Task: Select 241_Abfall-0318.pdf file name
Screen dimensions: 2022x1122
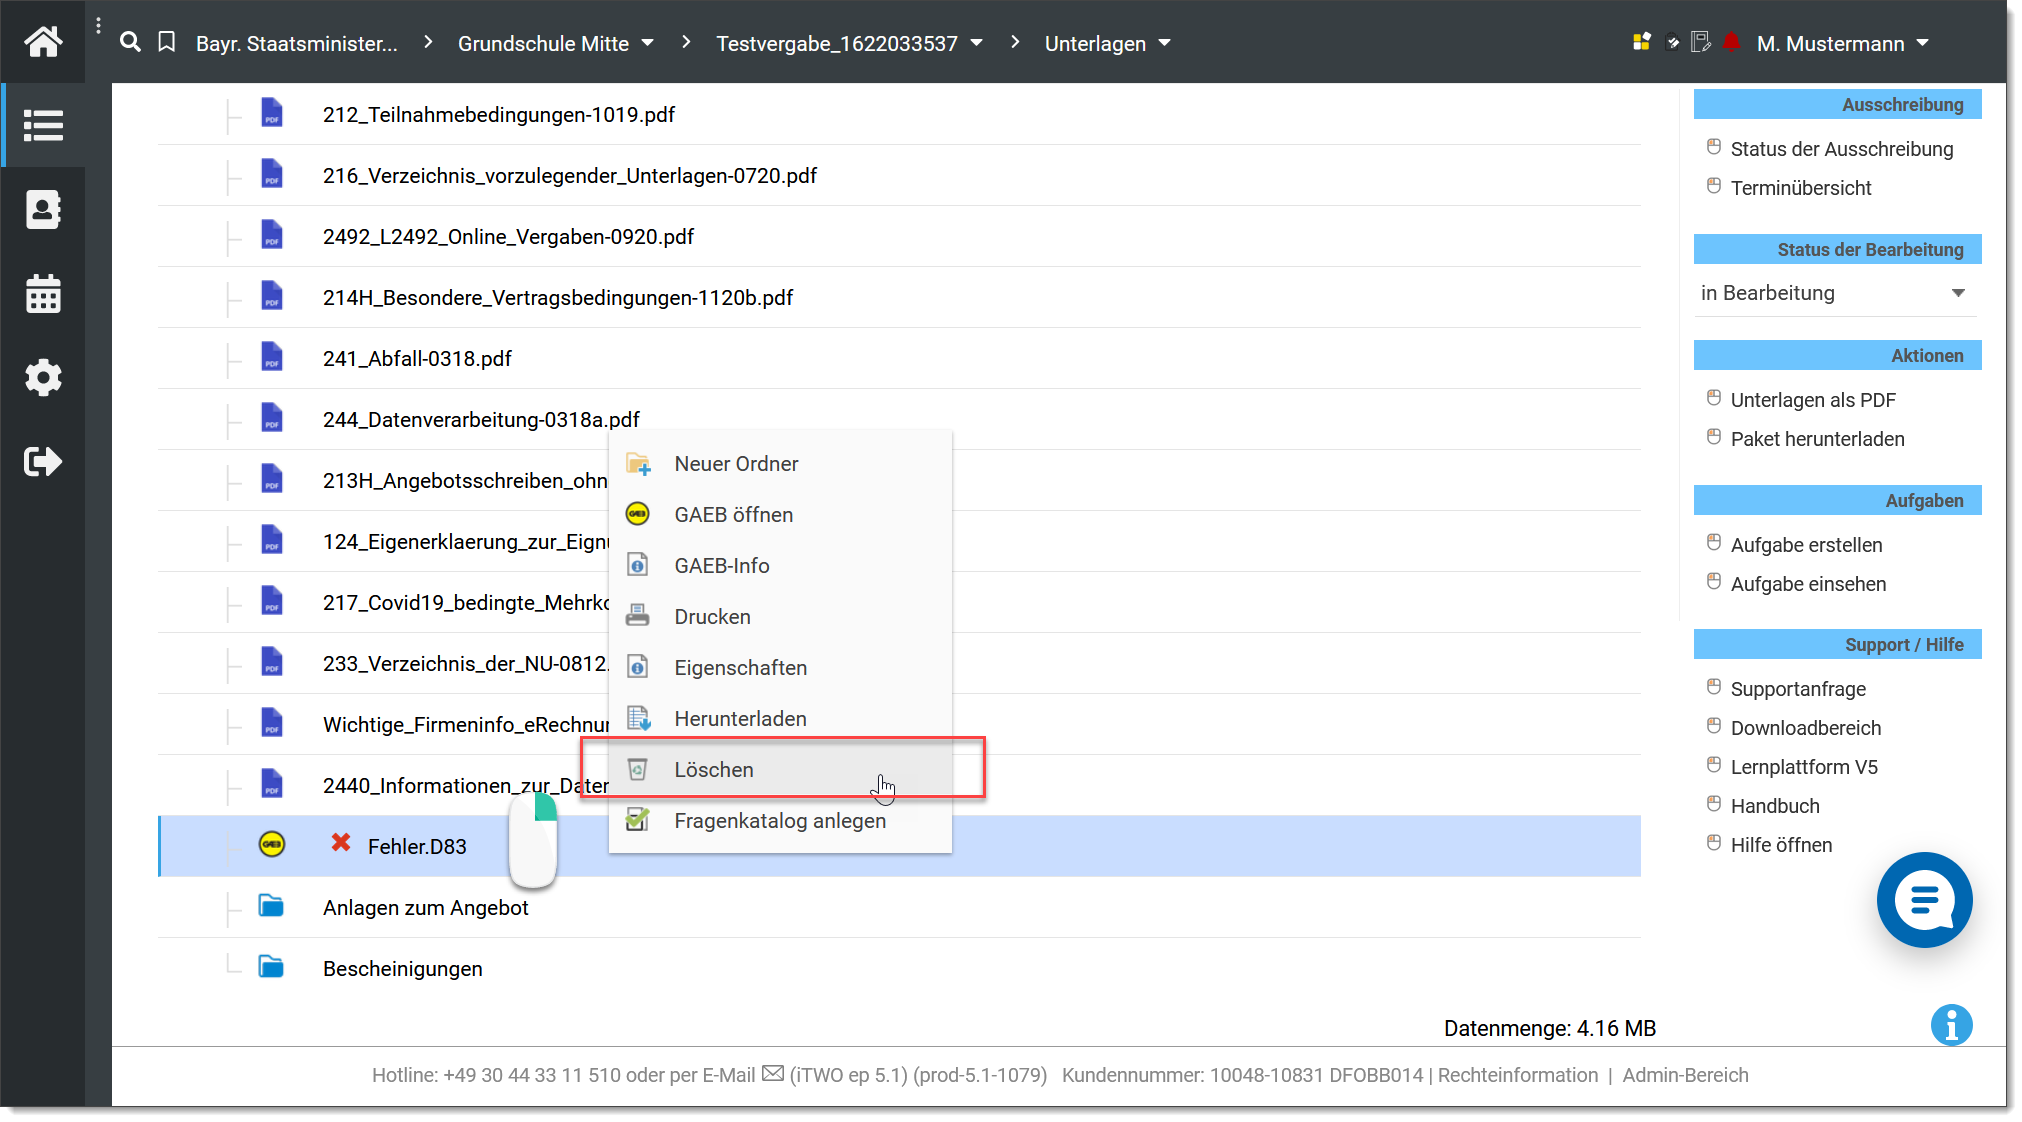Action: click(x=417, y=359)
